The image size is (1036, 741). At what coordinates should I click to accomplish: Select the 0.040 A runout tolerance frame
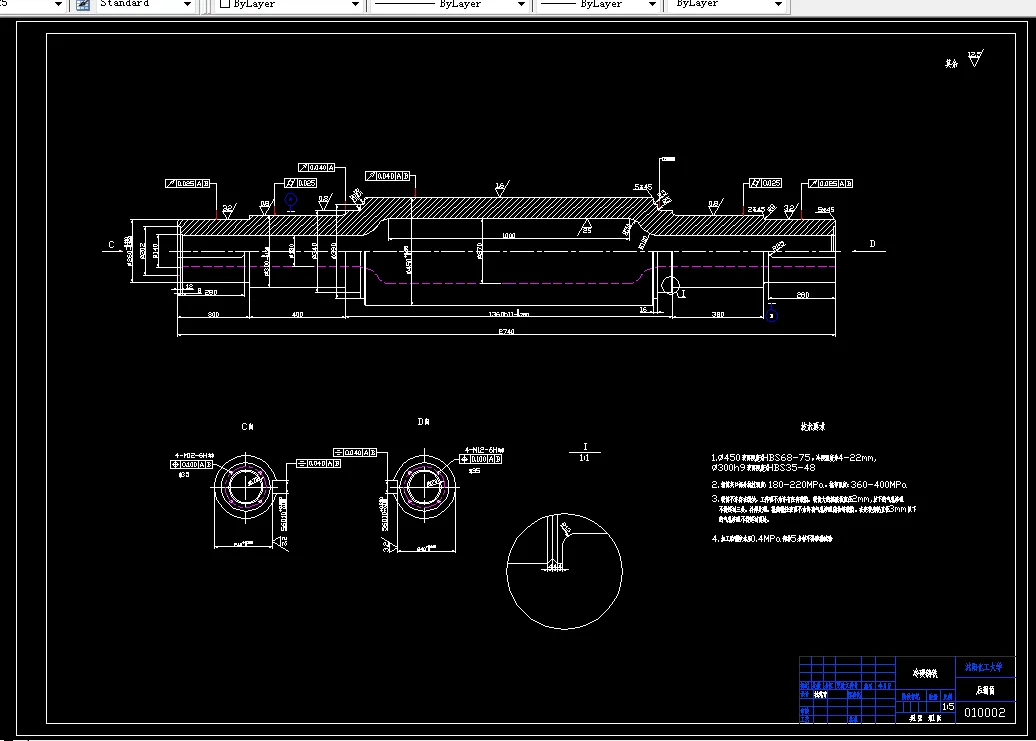coord(316,168)
